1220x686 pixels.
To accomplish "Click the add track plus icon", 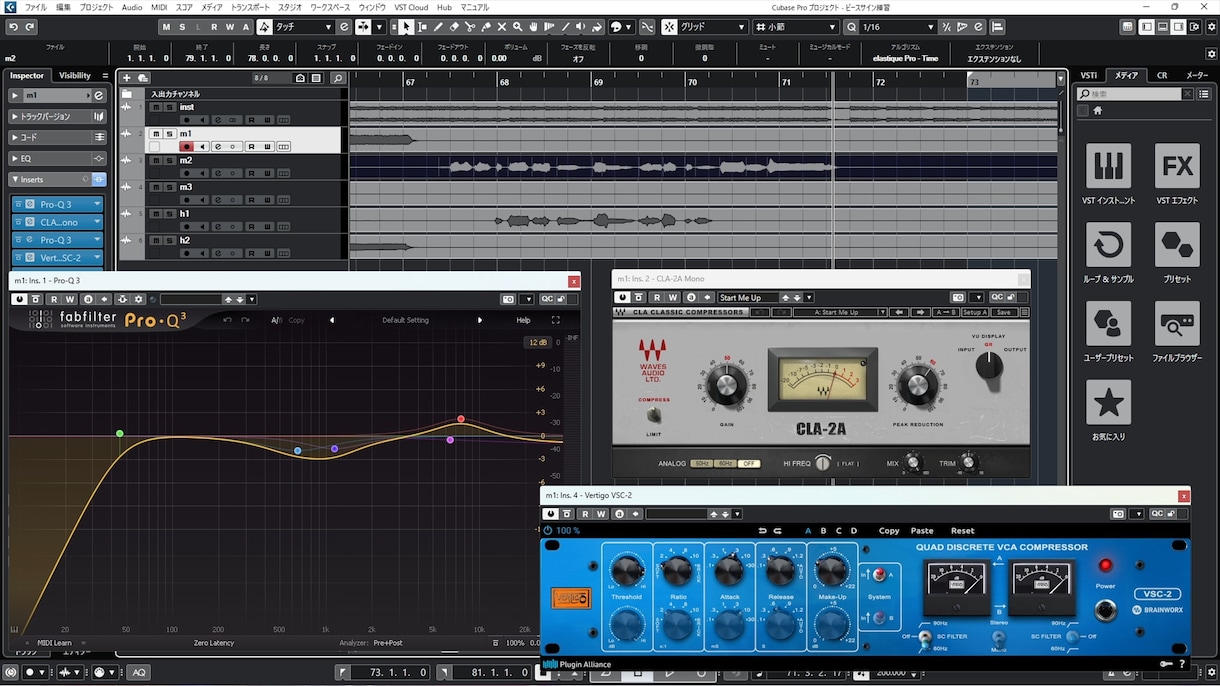I will pyautogui.click(x=127, y=78).
